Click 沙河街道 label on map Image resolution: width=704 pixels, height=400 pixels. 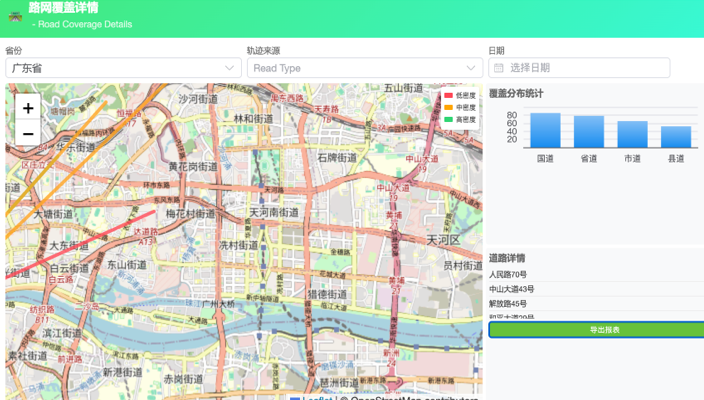point(198,99)
